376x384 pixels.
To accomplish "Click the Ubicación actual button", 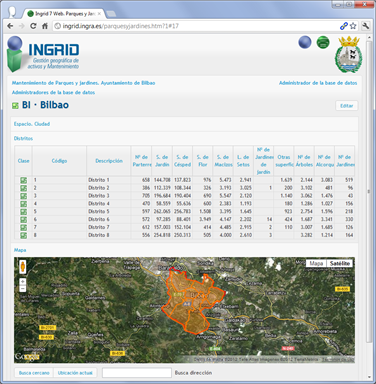I will pos(75,373).
